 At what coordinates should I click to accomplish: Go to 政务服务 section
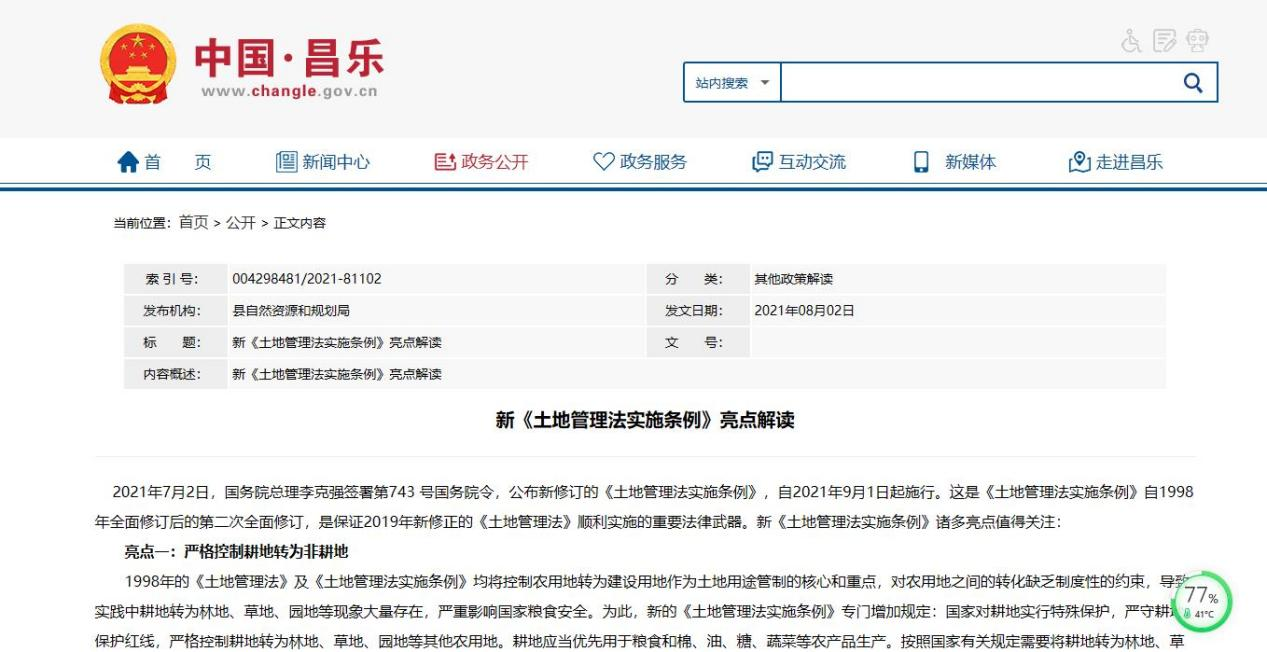click(x=640, y=162)
